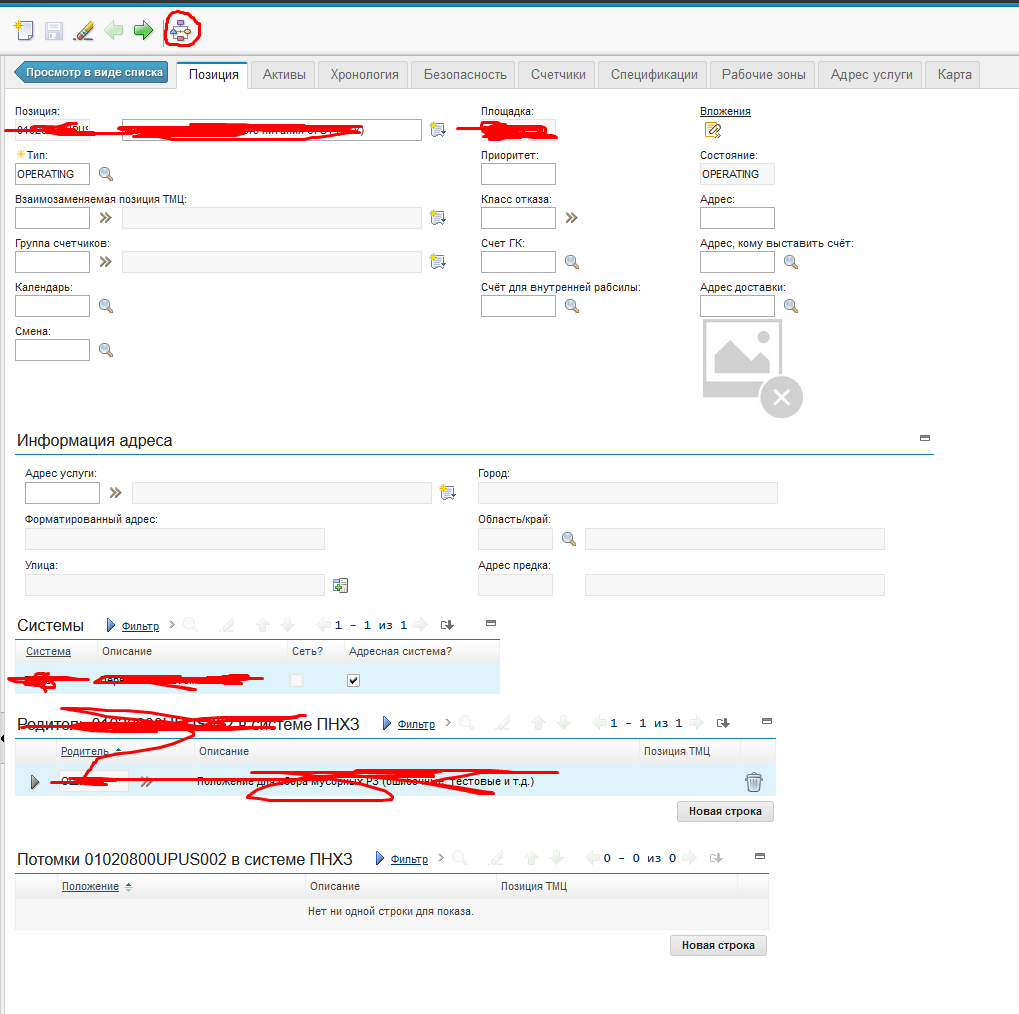This screenshot has width=1019, height=1014.
Task: Click the icon next to Улица field
Action: (x=341, y=585)
